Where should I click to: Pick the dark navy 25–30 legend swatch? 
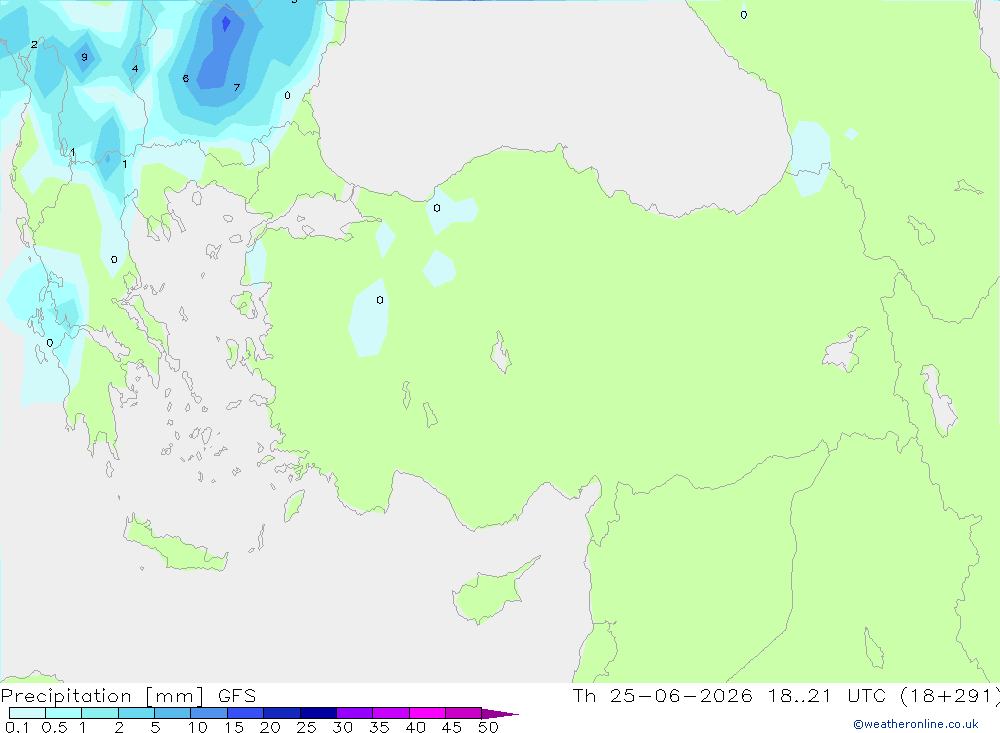[318, 713]
